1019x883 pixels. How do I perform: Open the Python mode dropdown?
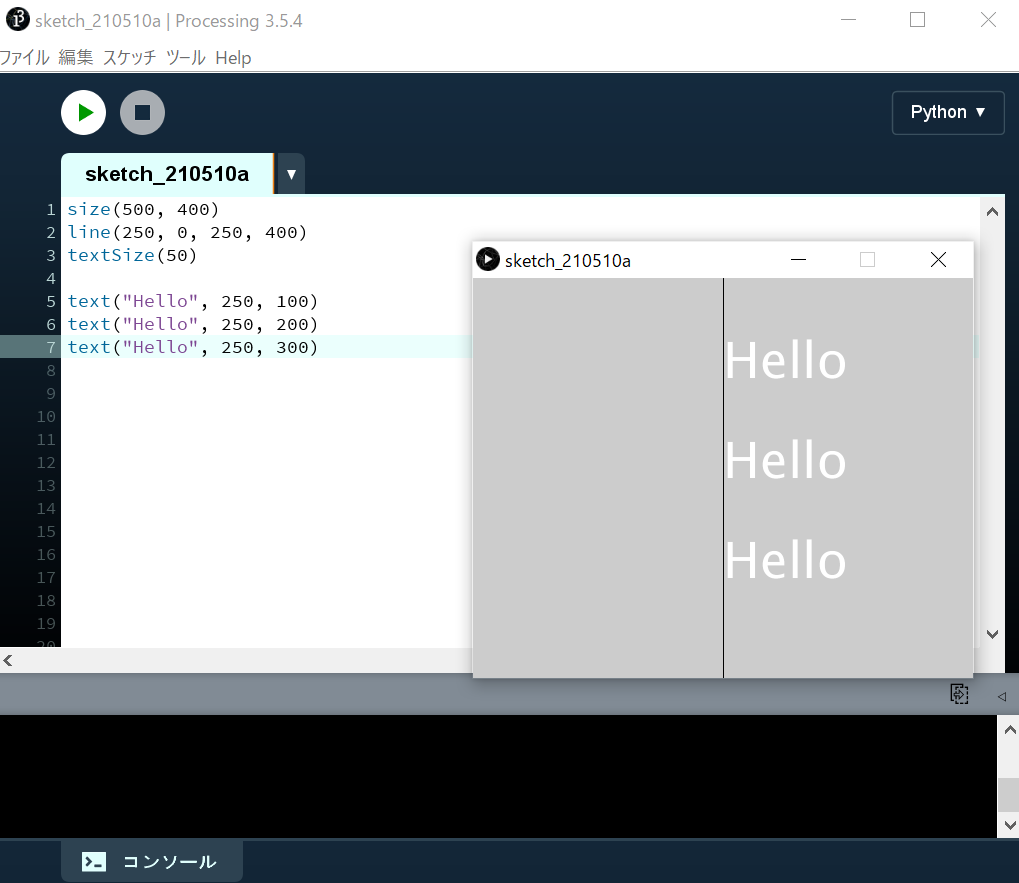pos(947,112)
